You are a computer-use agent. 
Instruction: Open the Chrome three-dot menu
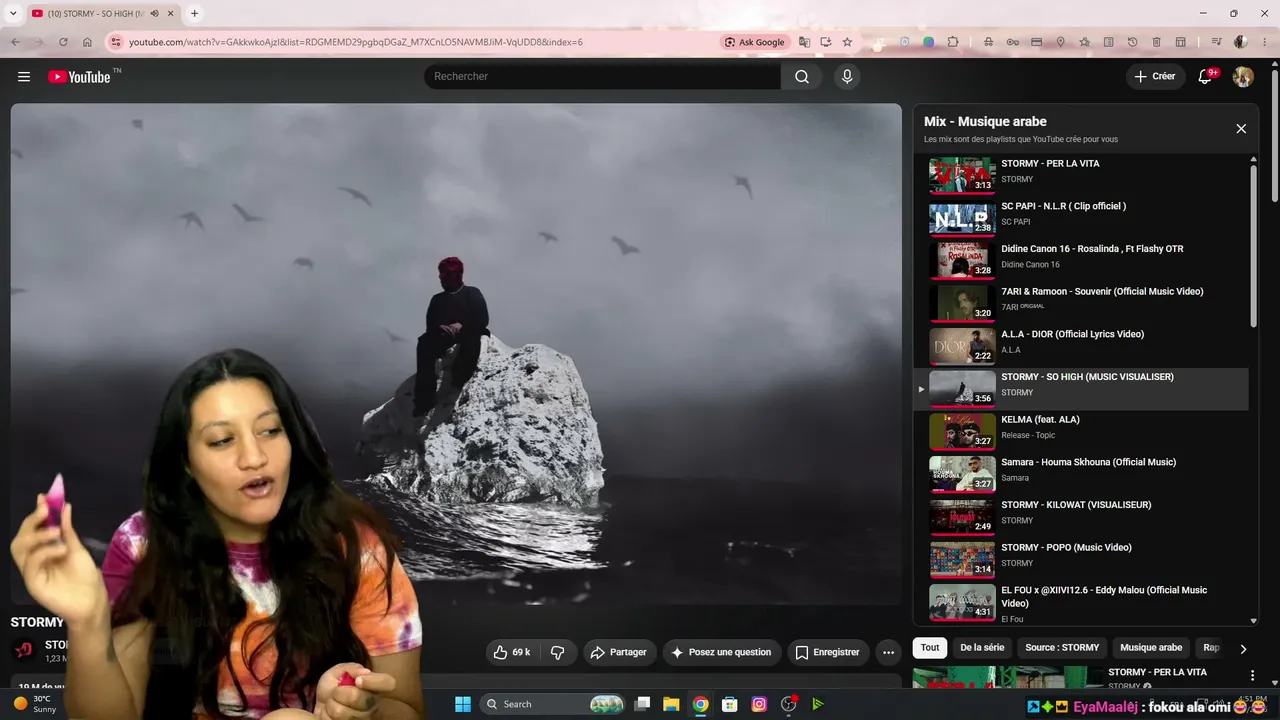coord(1265,42)
